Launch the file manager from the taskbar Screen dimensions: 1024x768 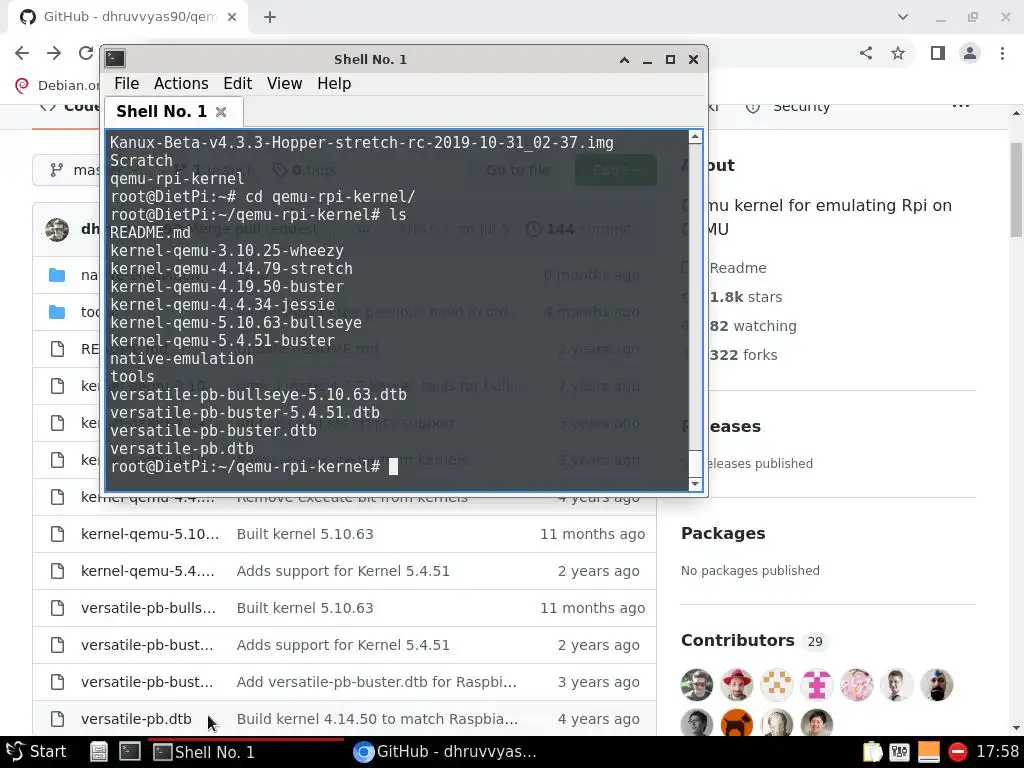99,752
